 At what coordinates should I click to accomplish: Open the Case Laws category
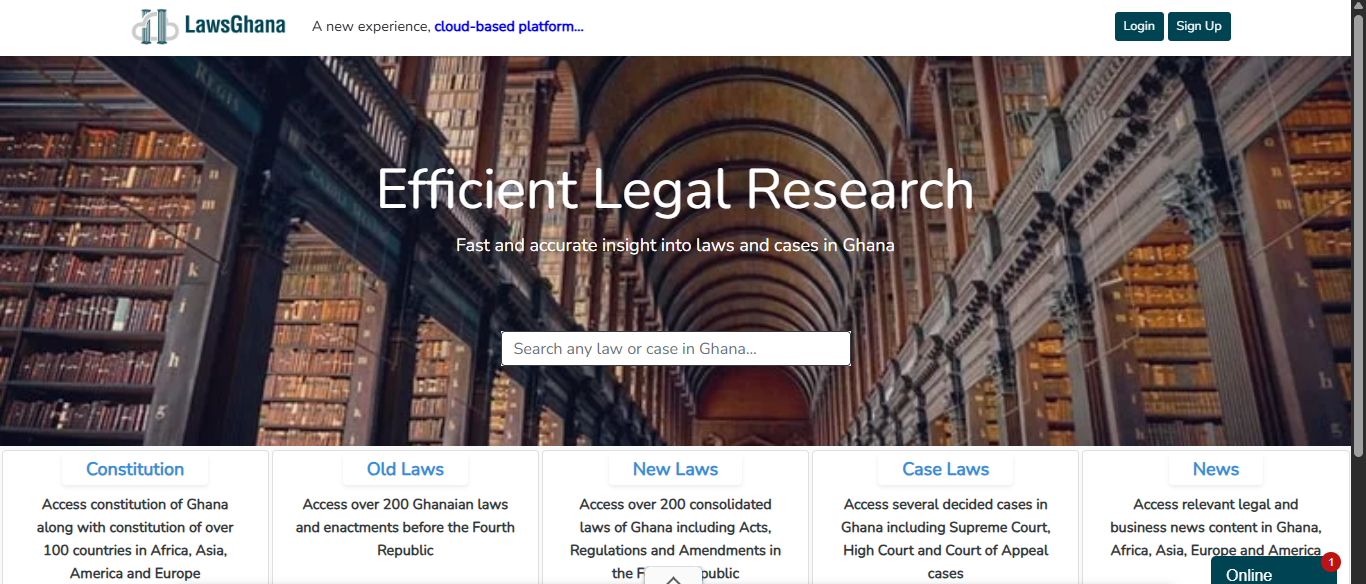[x=945, y=469]
